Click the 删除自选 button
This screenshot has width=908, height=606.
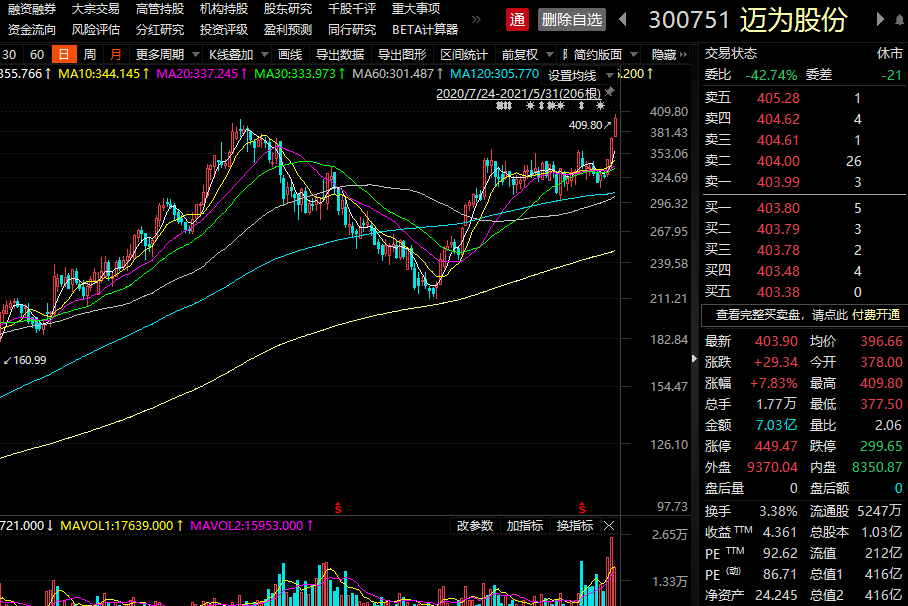click(572, 20)
